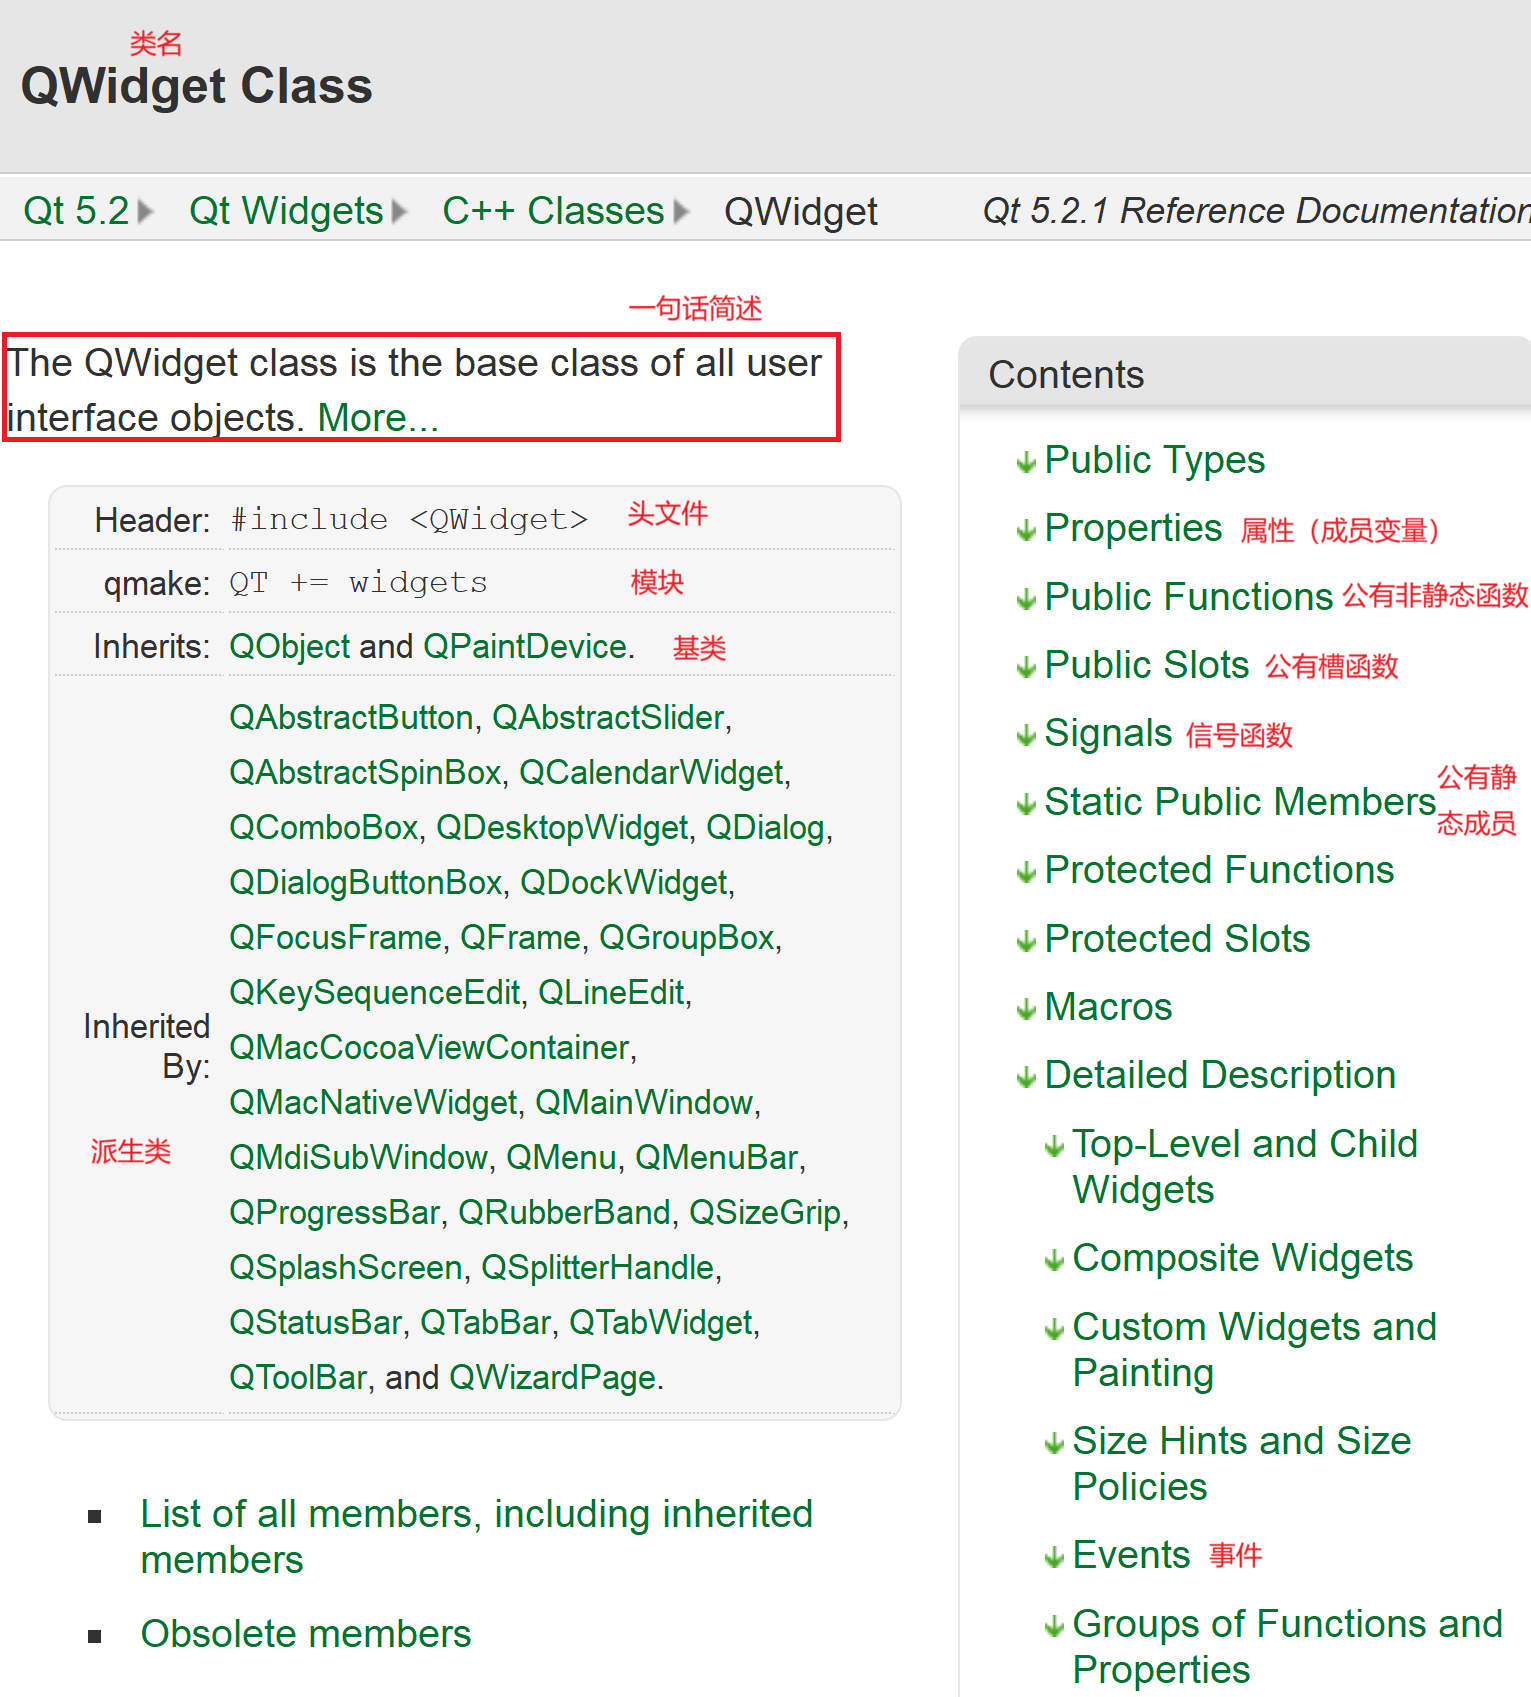Open the QDockWidget class link
Image resolution: width=1531 pixels, height=1697 pixels.
click(x=623, y=882)
